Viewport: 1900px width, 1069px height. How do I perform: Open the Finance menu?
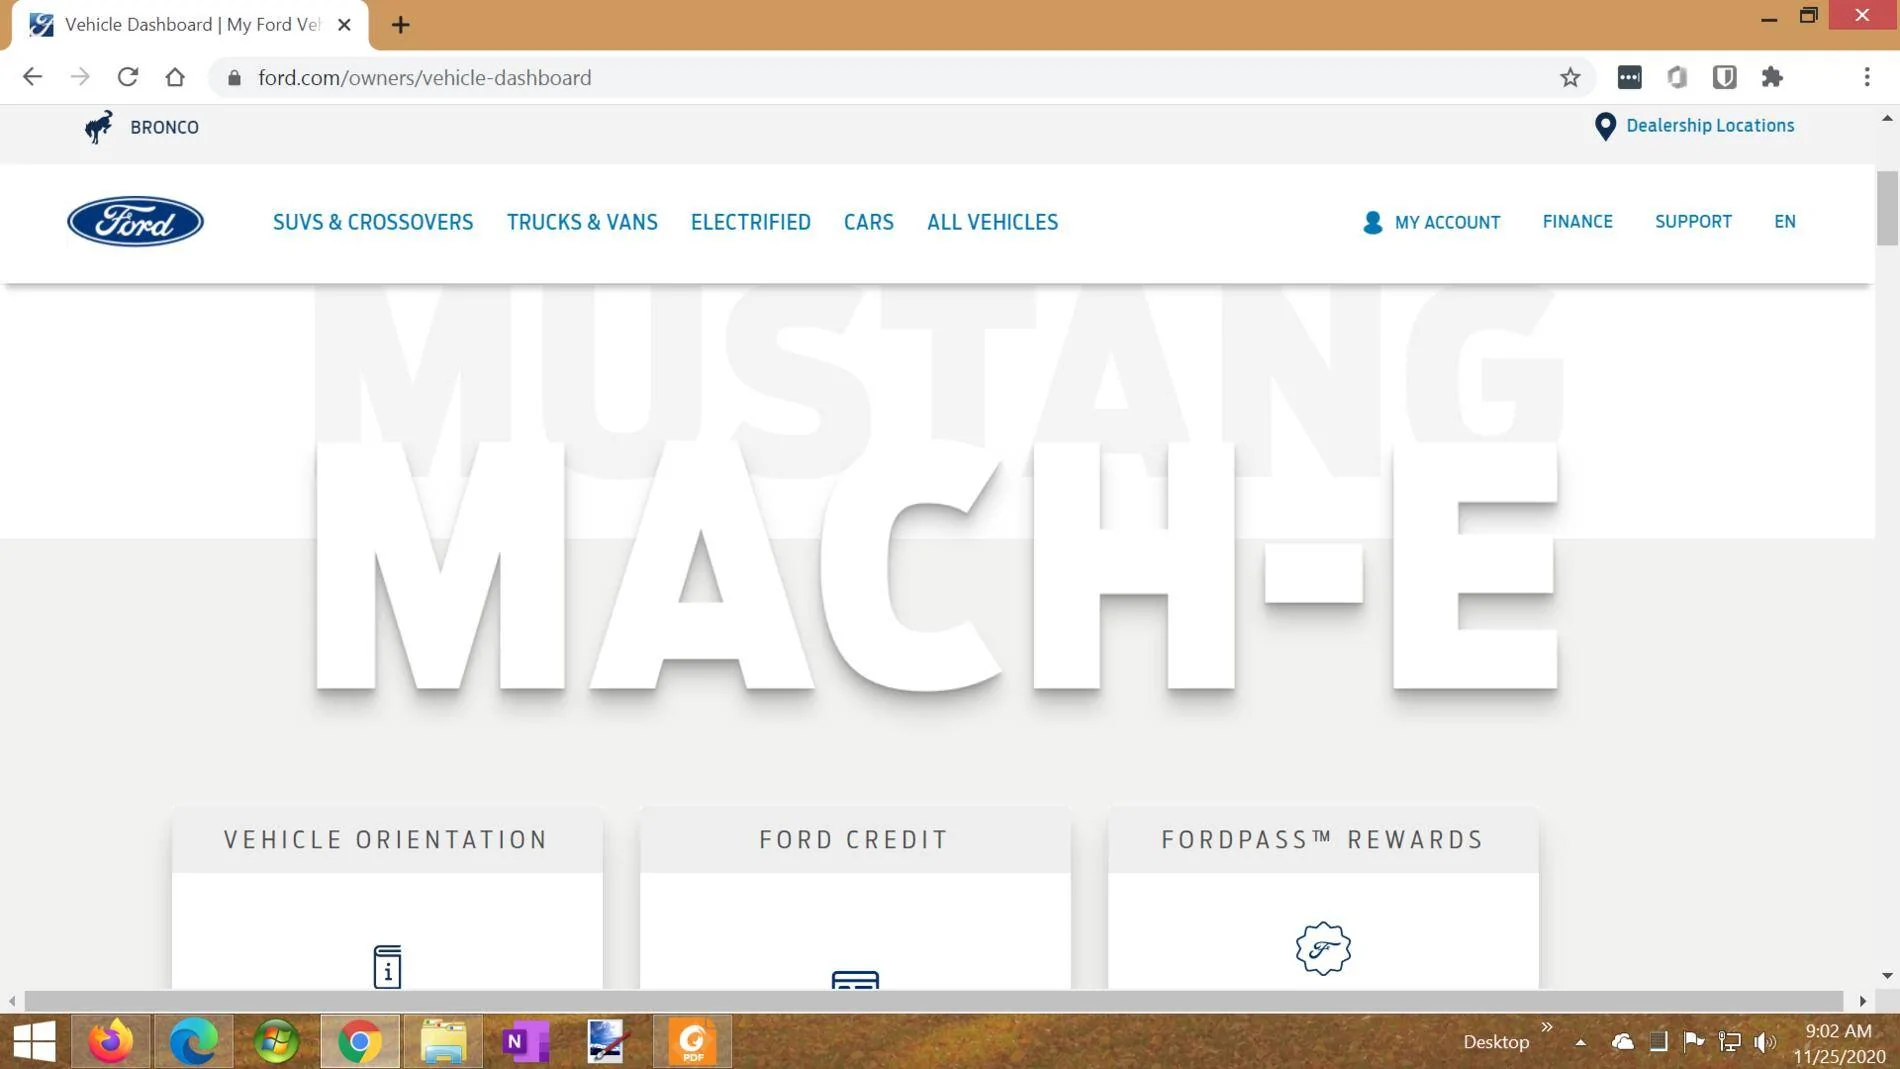pos(1577,222)
